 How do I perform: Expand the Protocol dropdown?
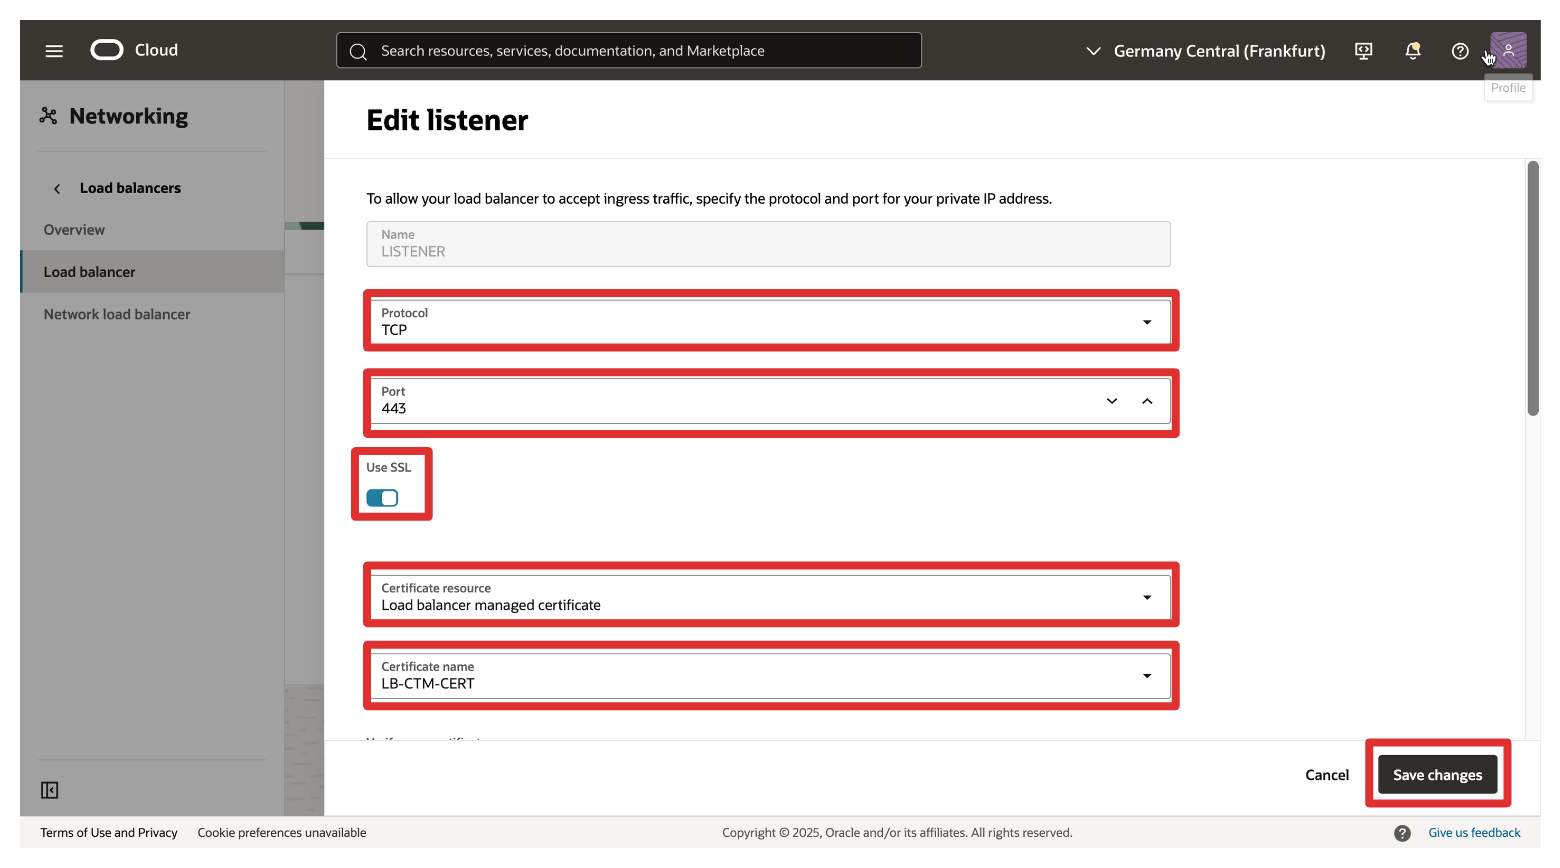point(1146,322)
